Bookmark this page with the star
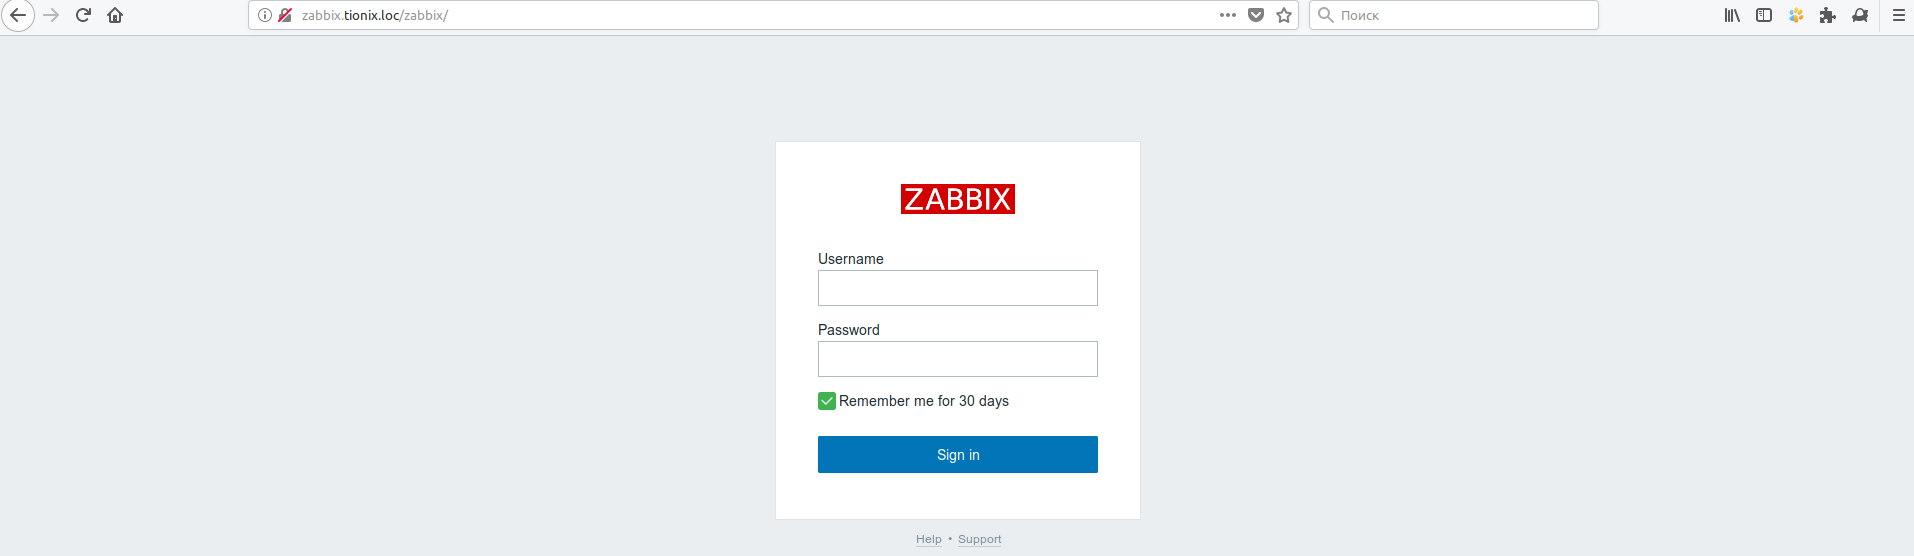 tap(1284, 15)
